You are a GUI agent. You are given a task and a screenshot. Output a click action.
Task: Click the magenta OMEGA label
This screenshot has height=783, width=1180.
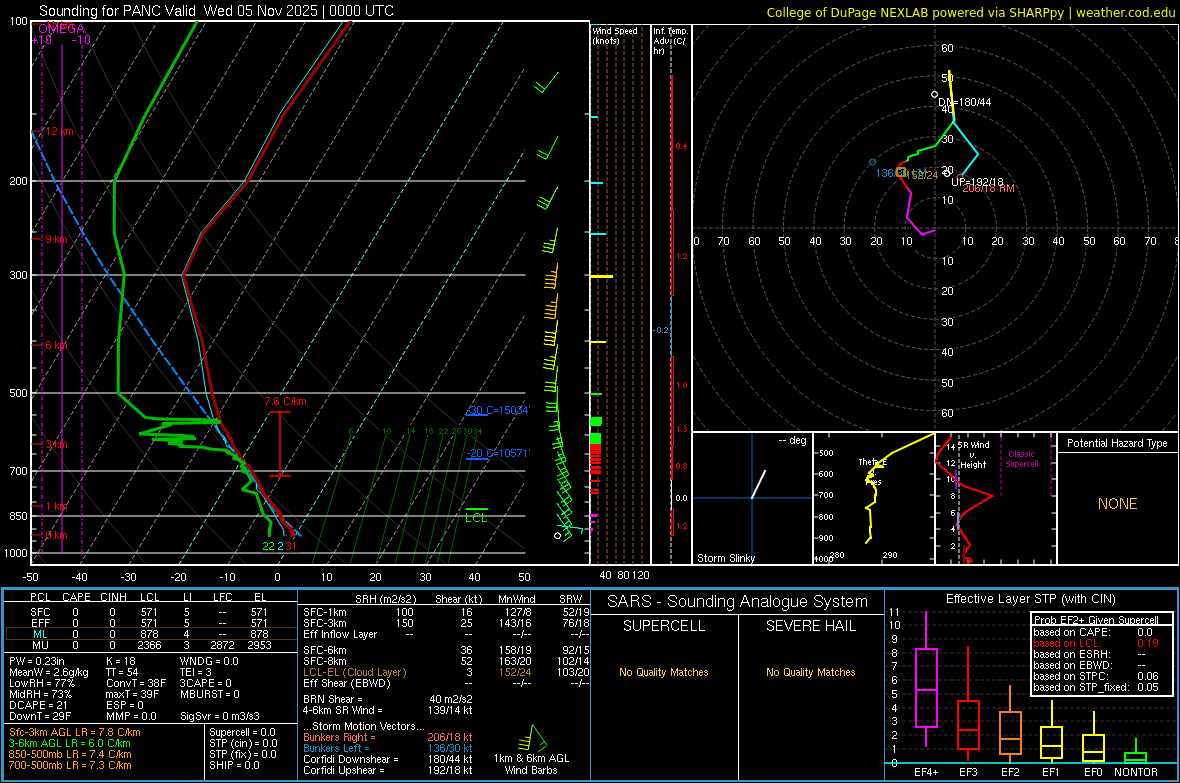pos(61,29)
